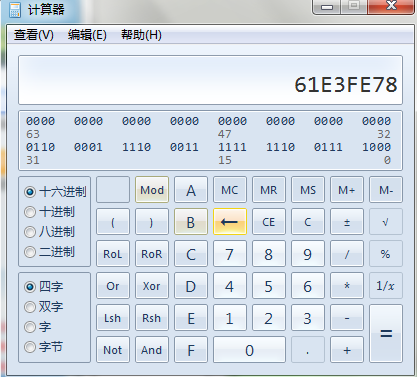The image size is (417, 377).
Task: Click the number 5 button
Action: point(269,286)
